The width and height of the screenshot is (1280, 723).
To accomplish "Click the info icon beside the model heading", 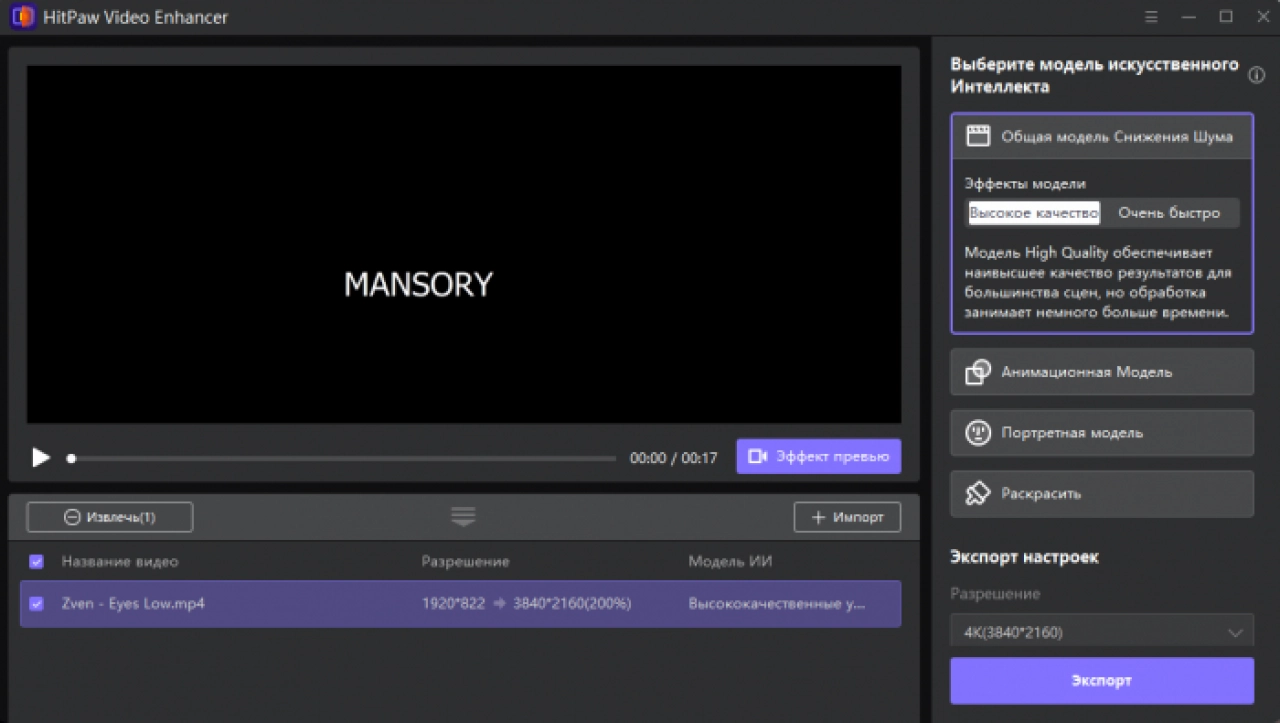I will pyautogui.click(x=1257, y=75).
